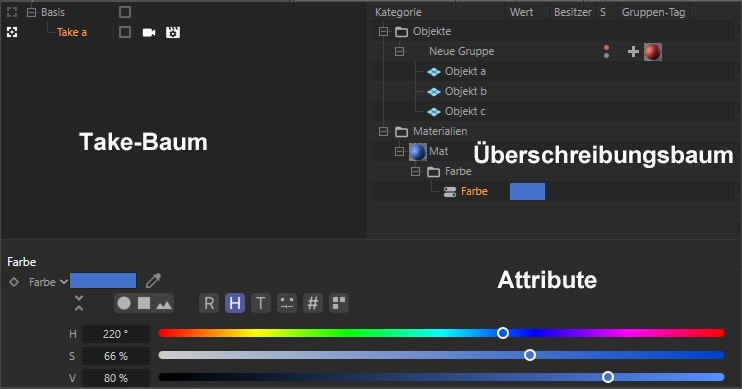Collapse the Neue Gruppe node
Viewport: 742px width, 389px height.
pyautogui.click(x=399, y=51)
